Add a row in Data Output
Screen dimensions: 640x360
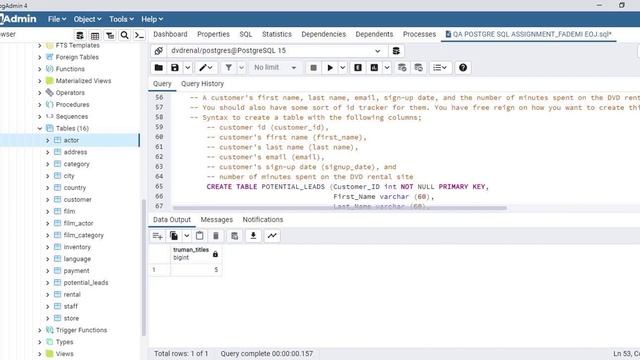[158, 236]
